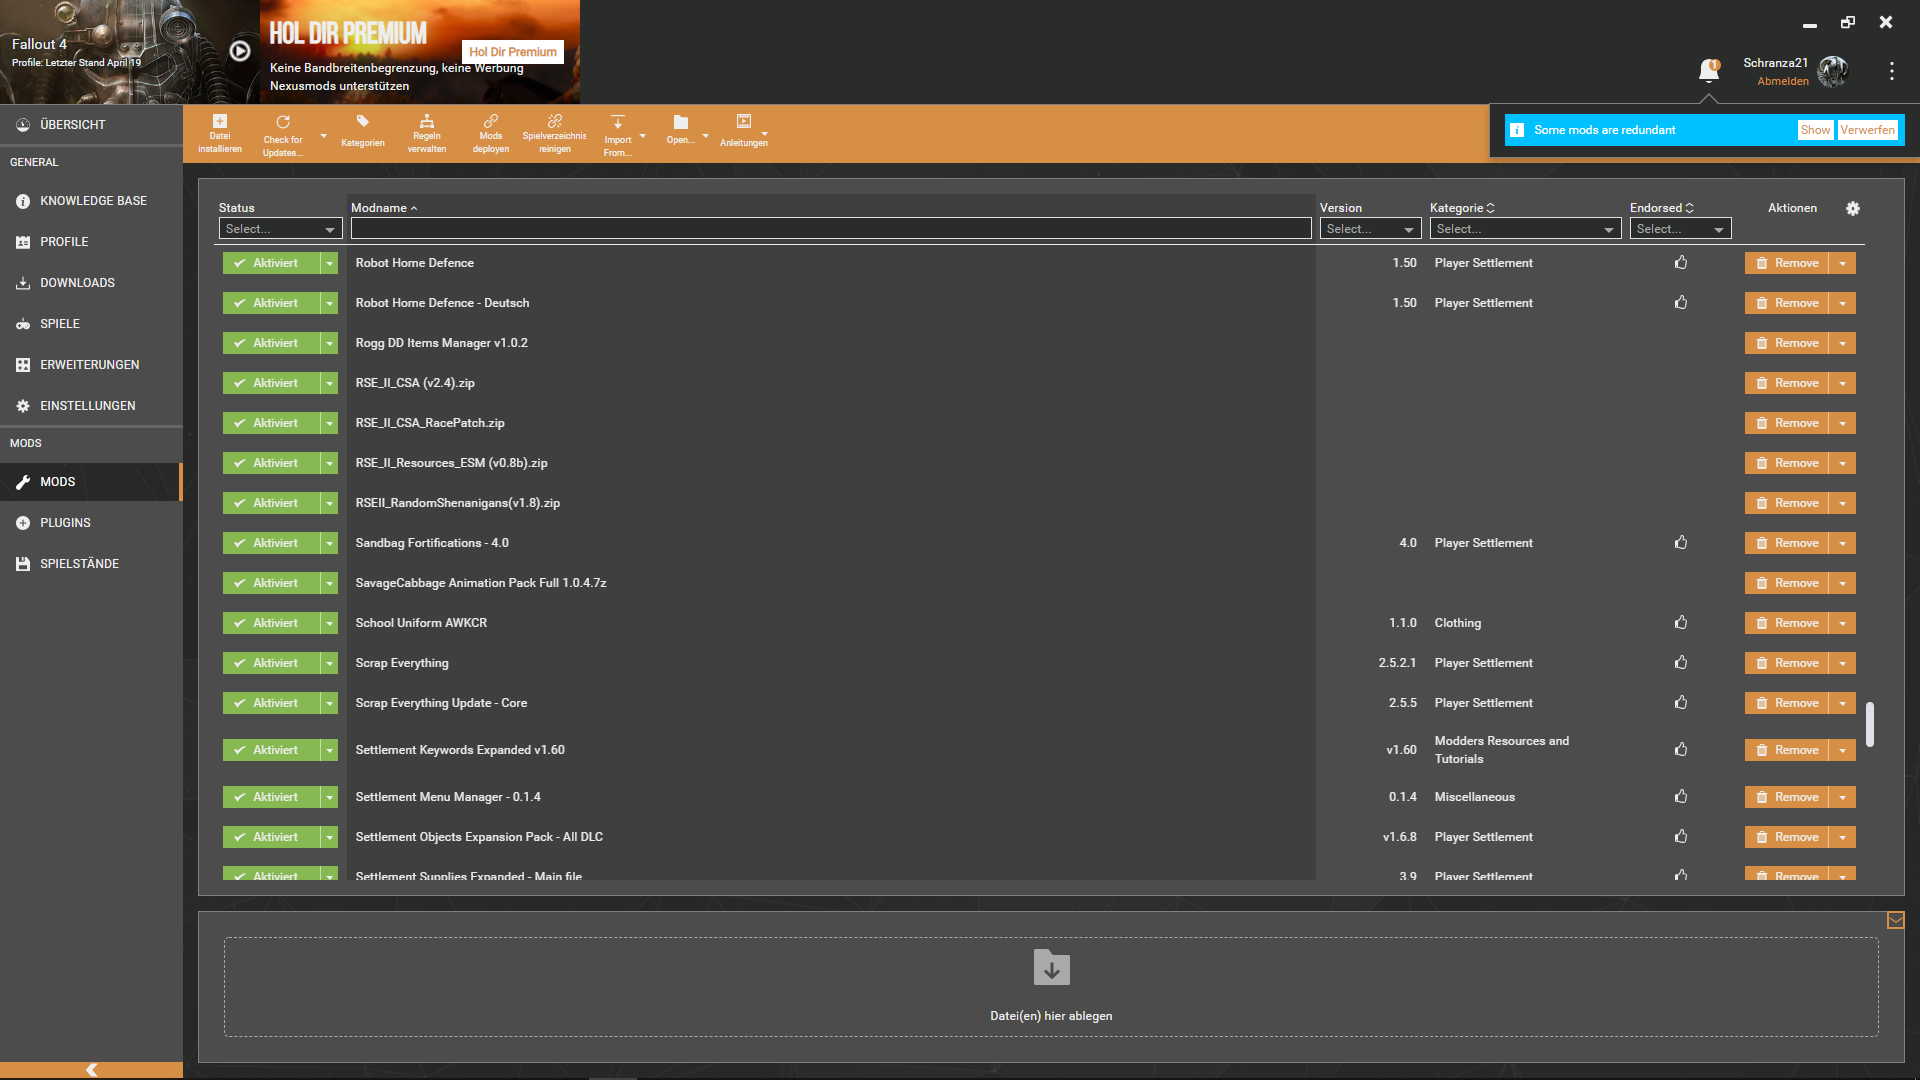The height and width of the screenshot is (1080, 1920).
Task: Click the Datei(en) hier ablegen drop zone
Action: pos(1051,987)
